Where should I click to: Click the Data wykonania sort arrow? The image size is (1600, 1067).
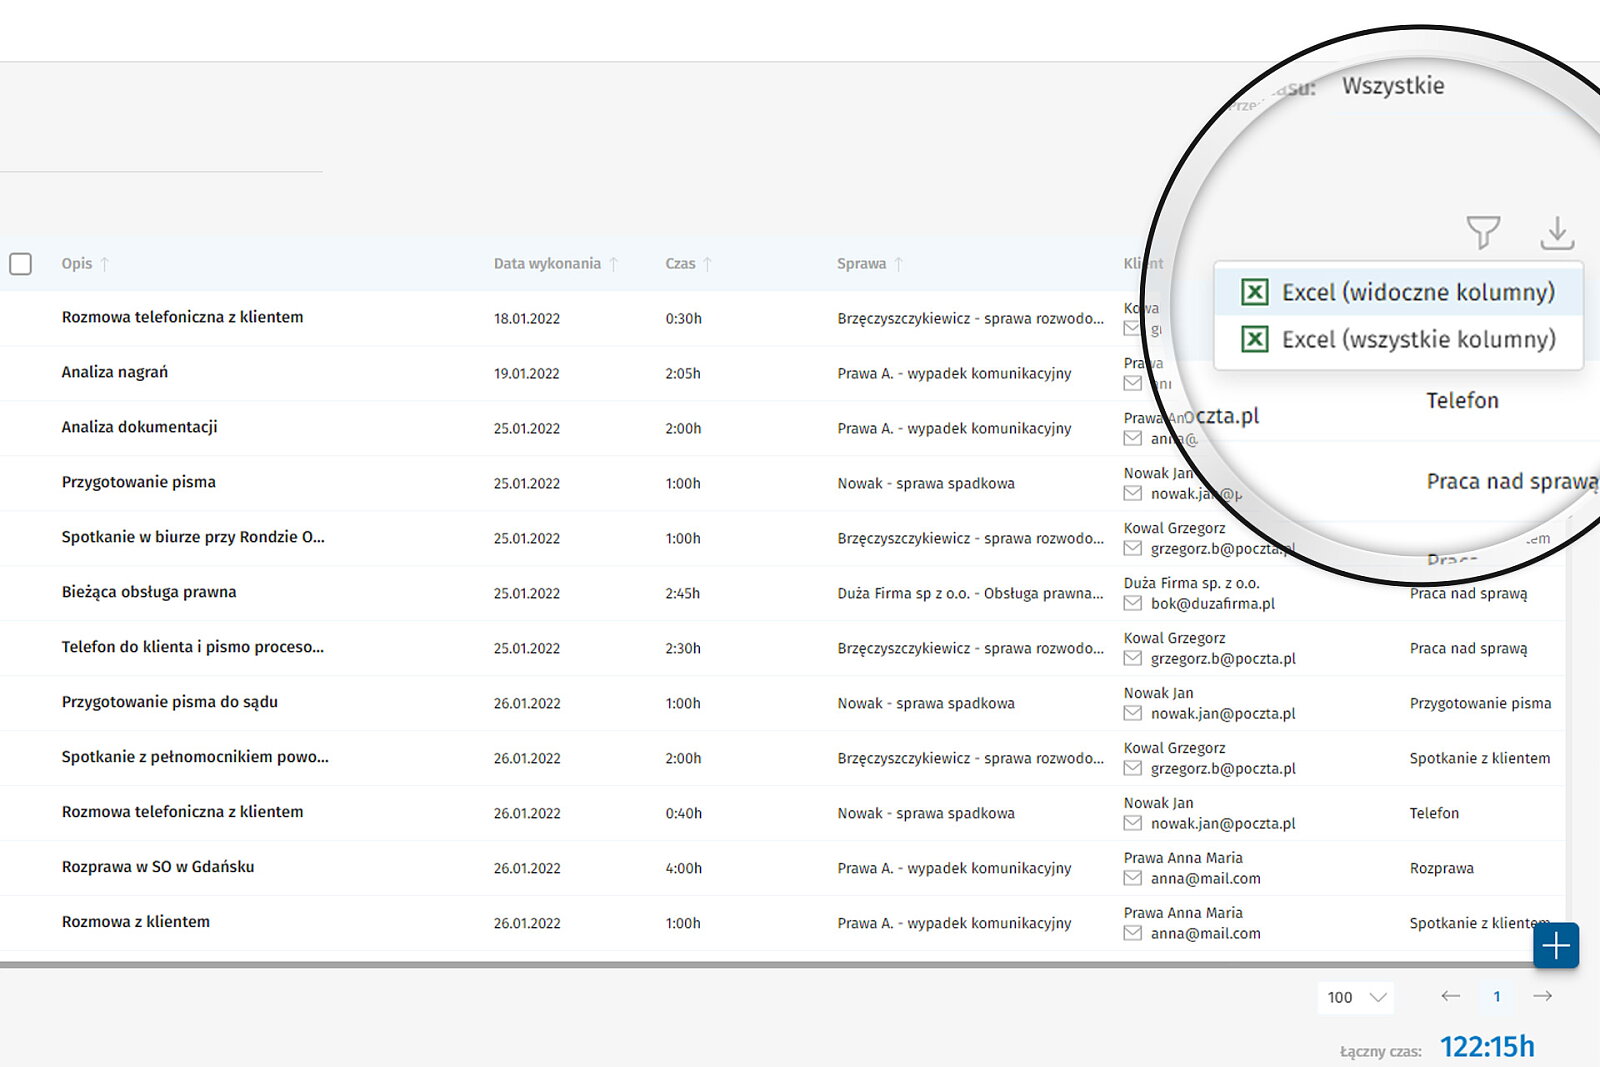[614, 264]
